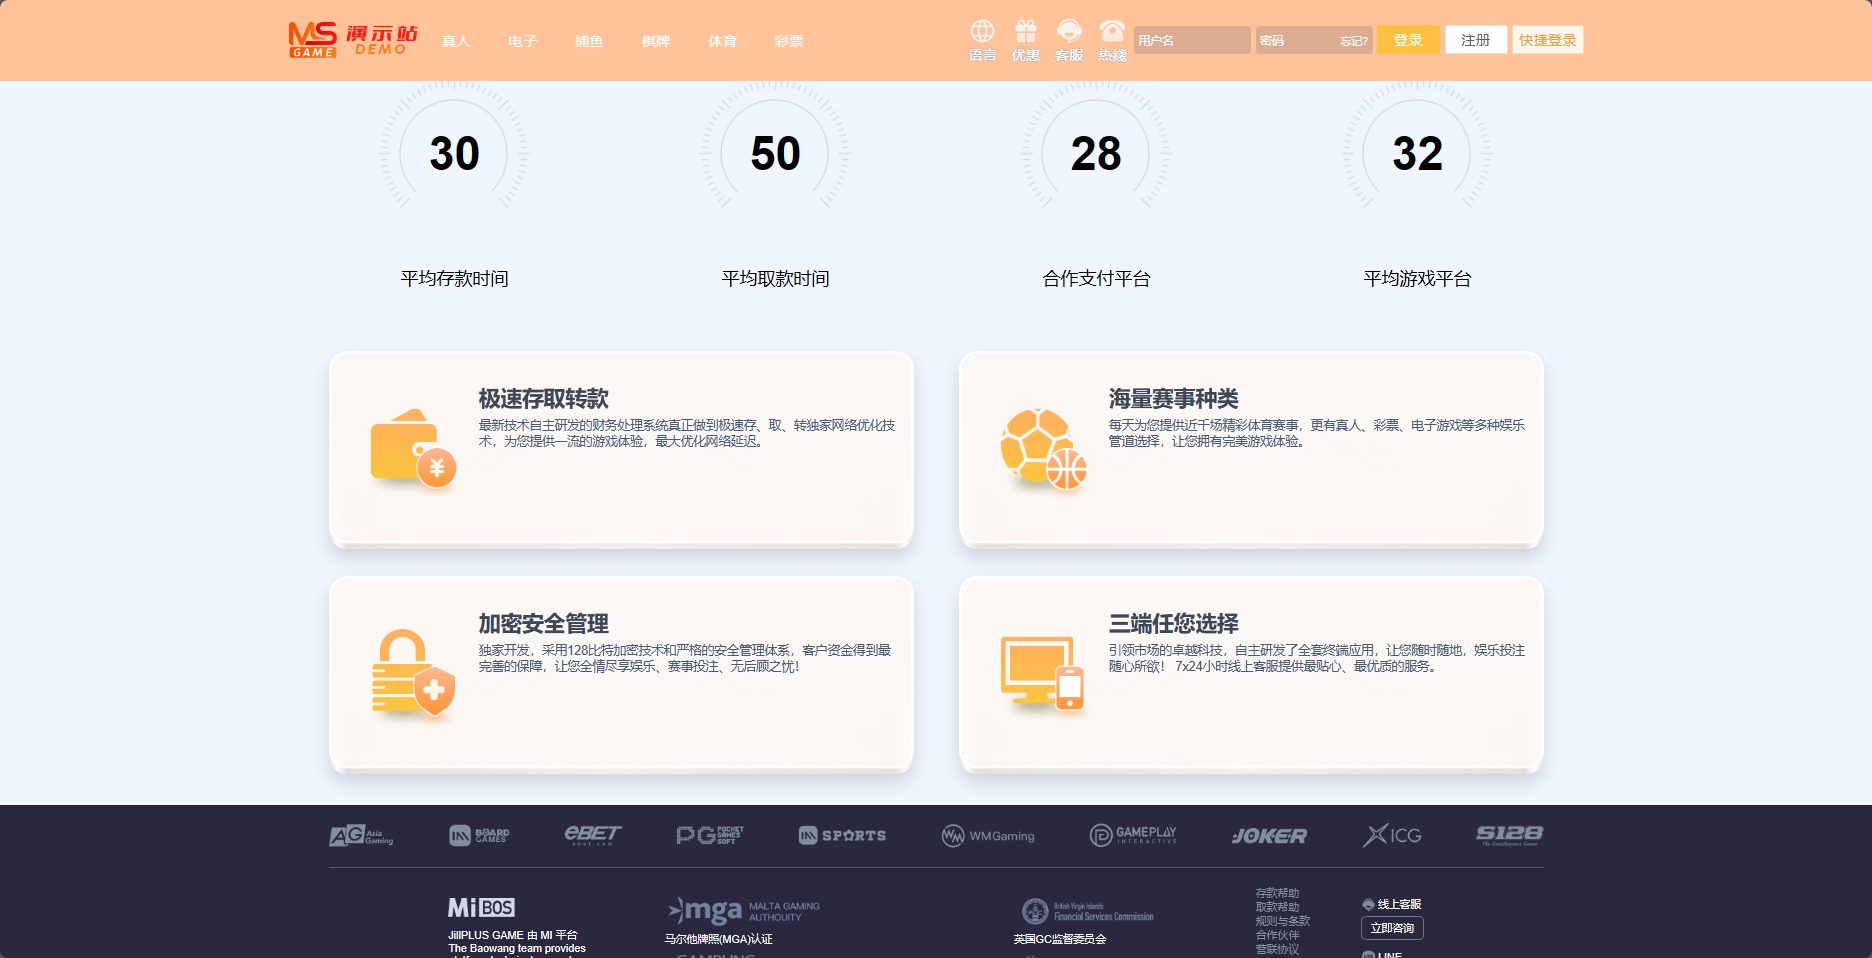Click the customer service headset icon

pos(1069,32)
